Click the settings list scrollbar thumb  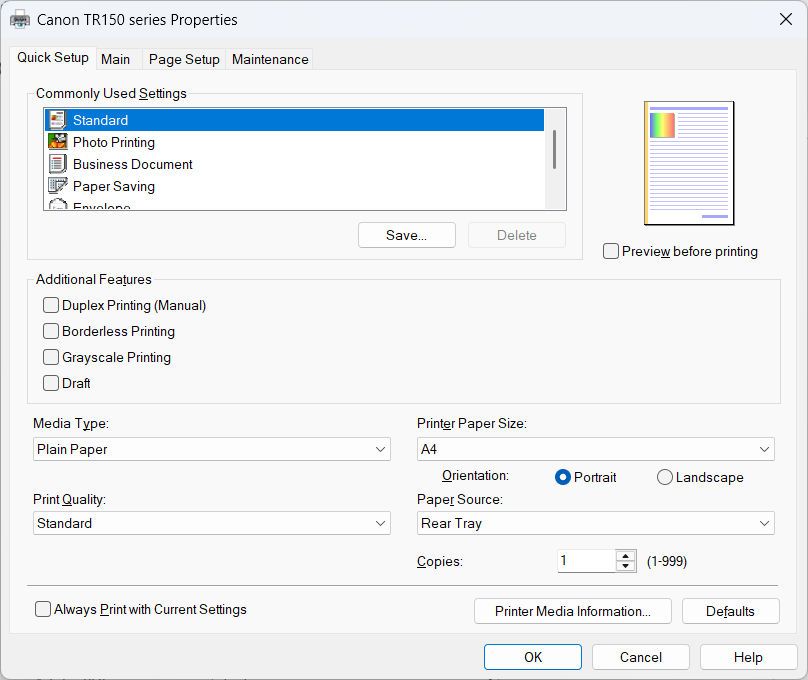click(554, 149)
